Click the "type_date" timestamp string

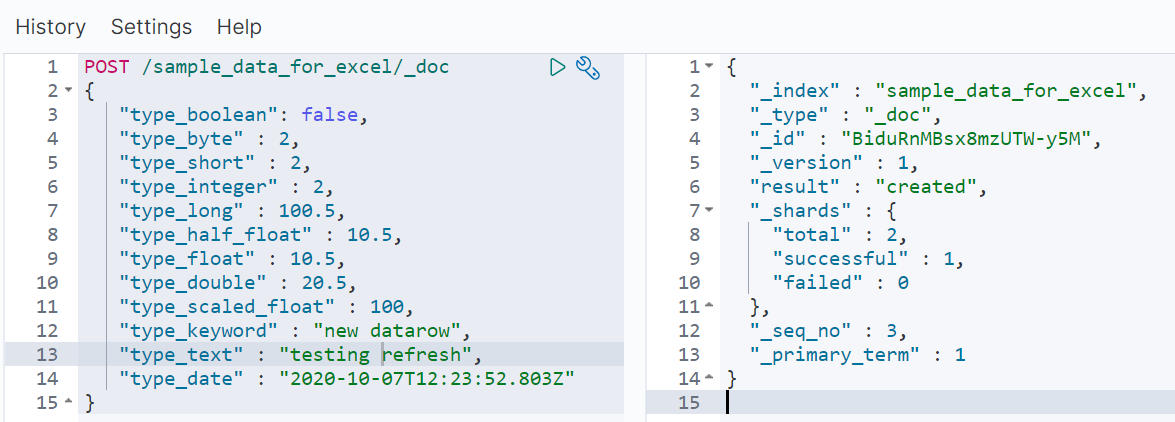426,379
